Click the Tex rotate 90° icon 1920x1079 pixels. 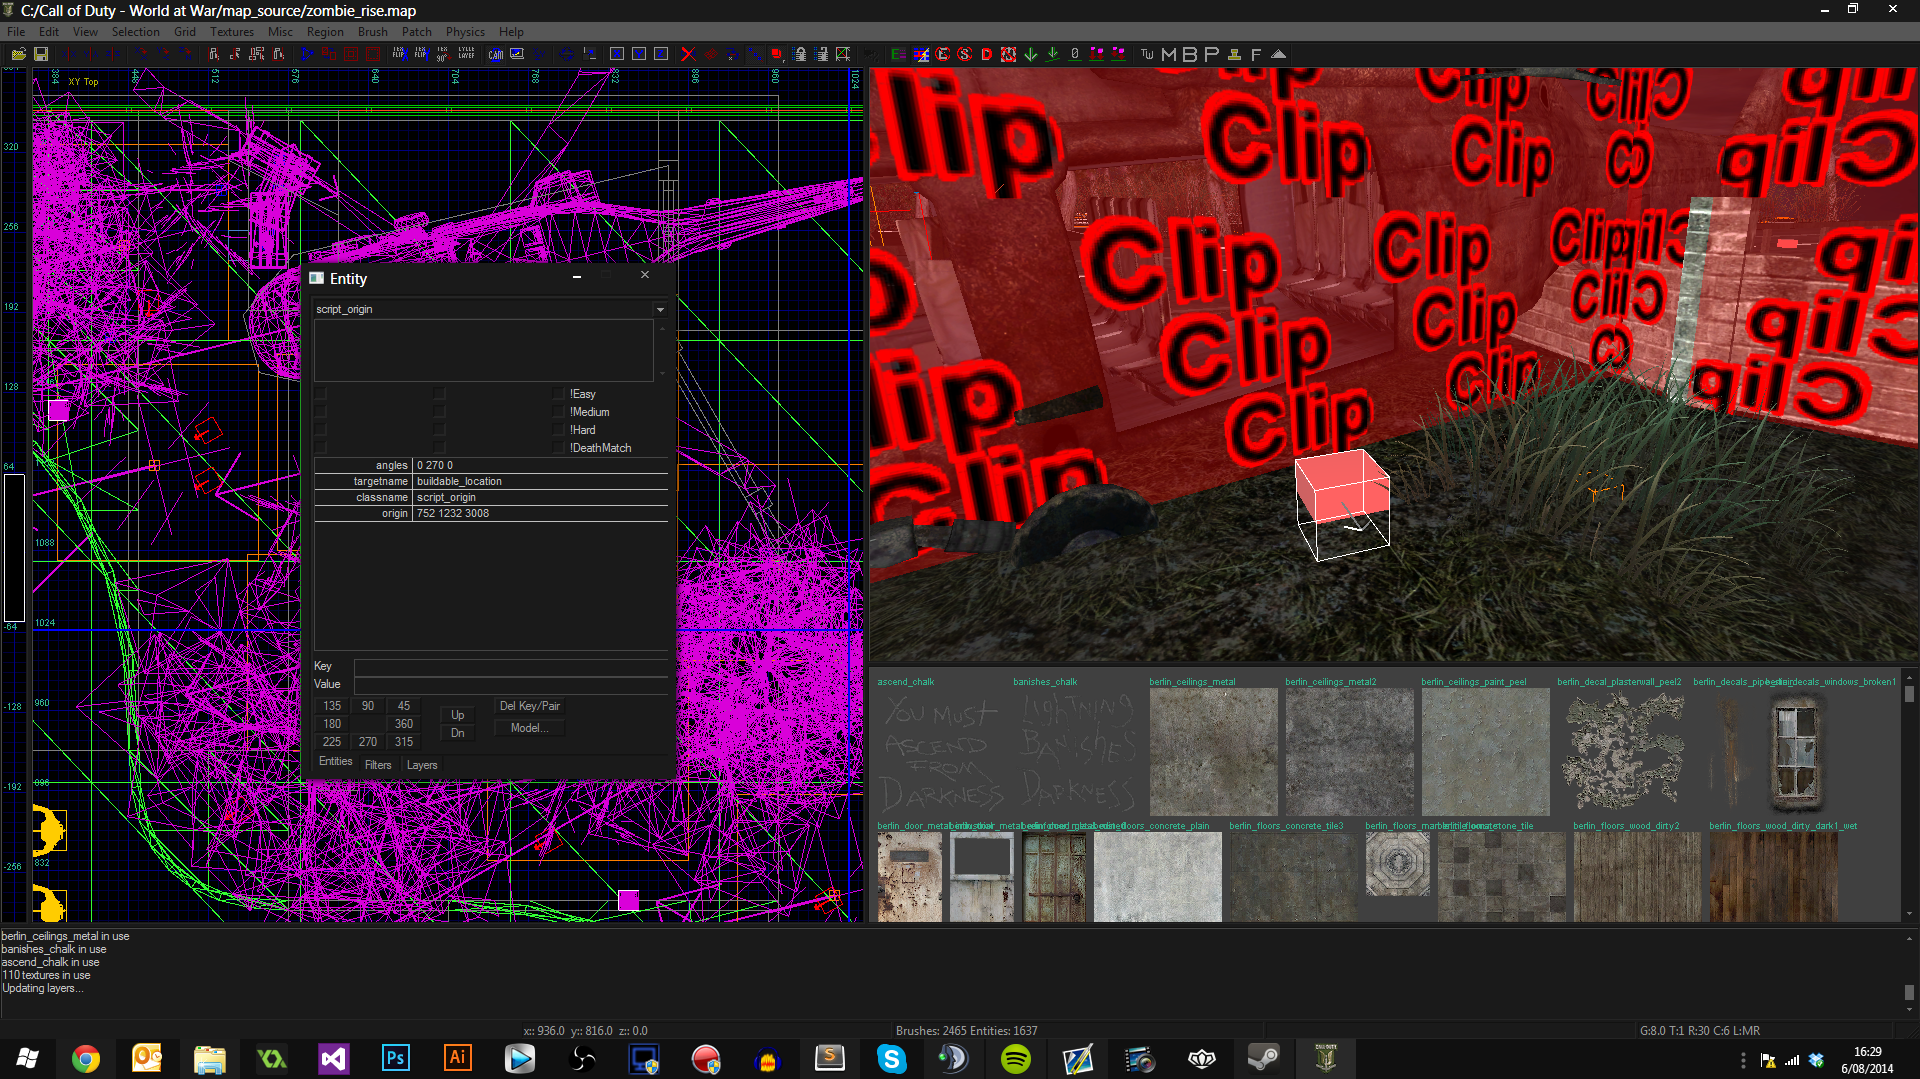(x=442, y=54)
